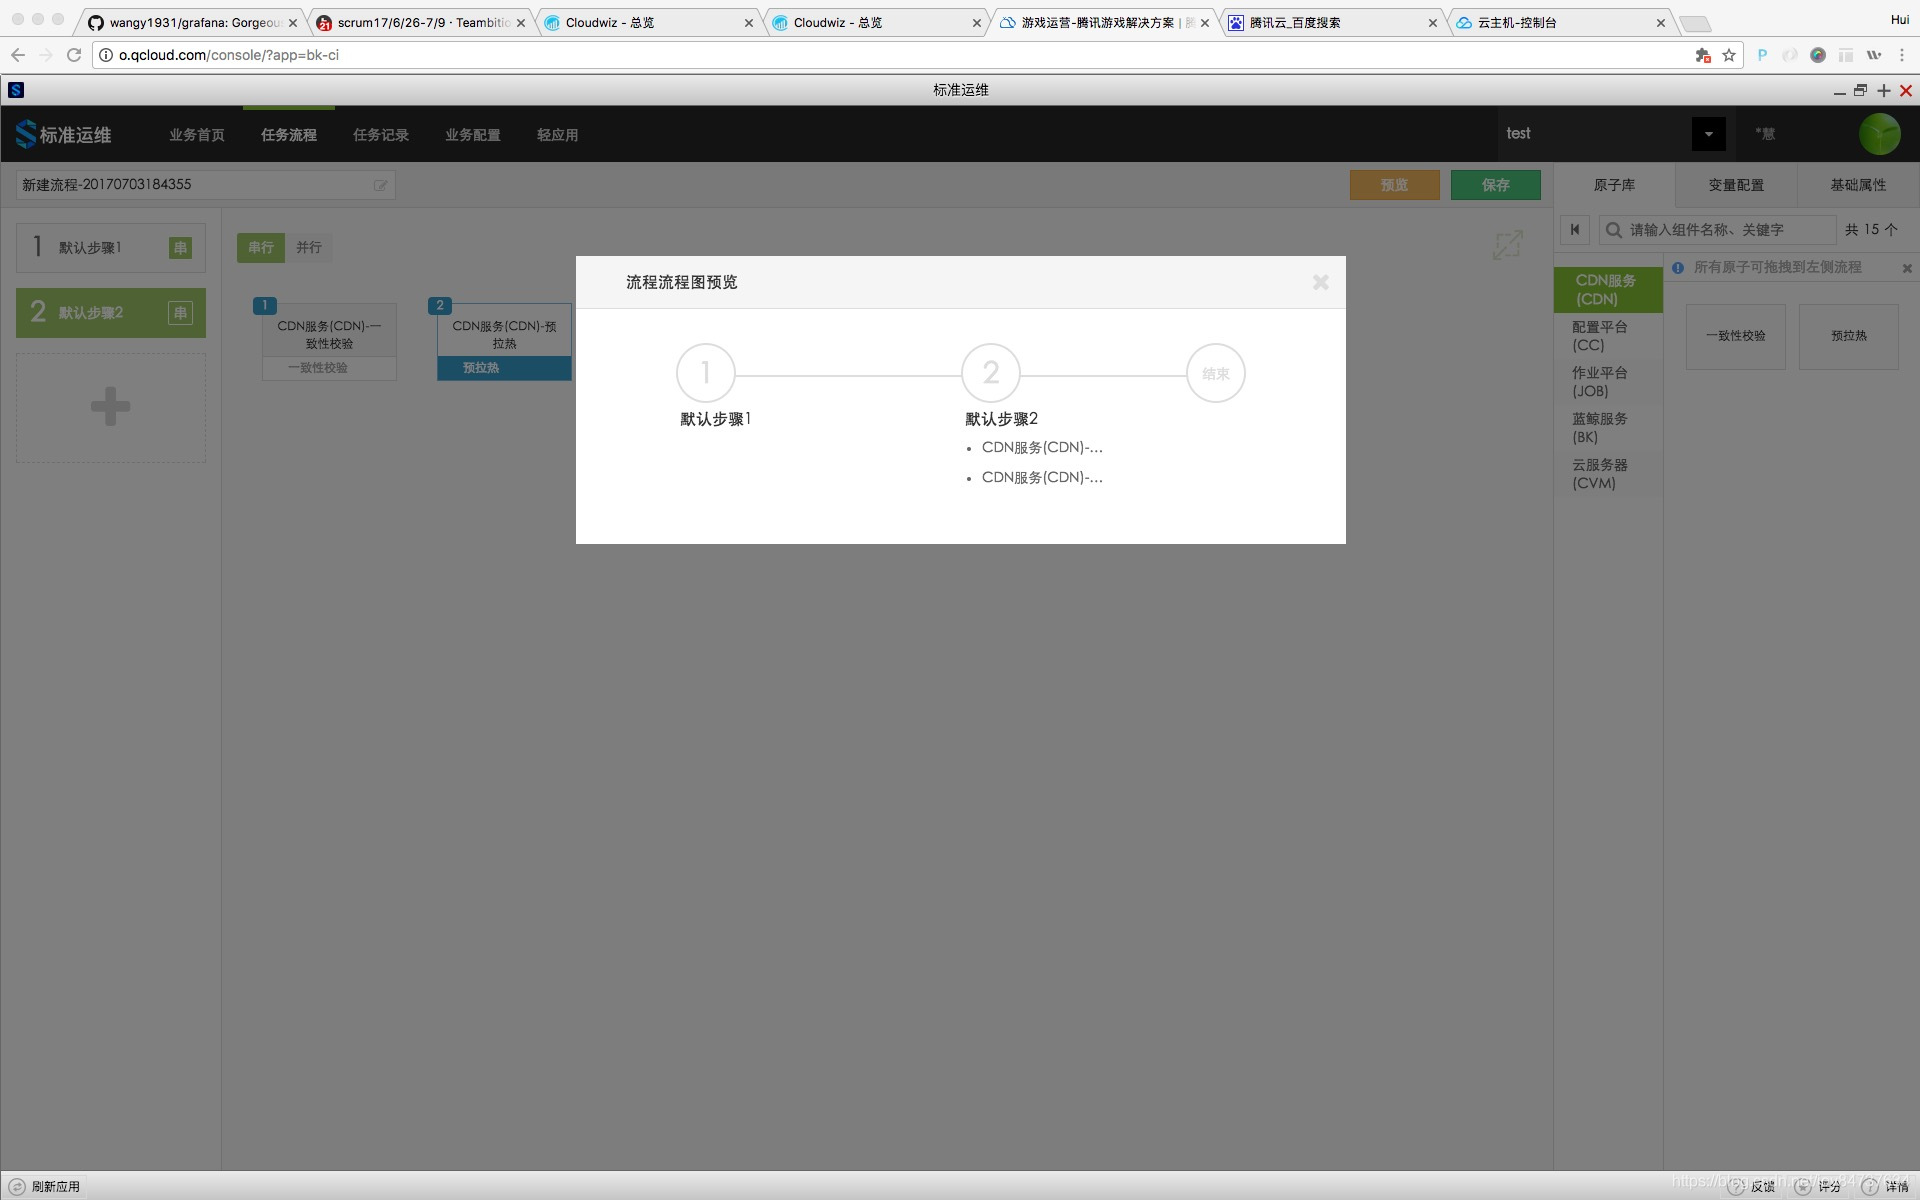Go to the 任务记录 menu
This screenshot has width=1920, height=1200.
pos(380,135)
